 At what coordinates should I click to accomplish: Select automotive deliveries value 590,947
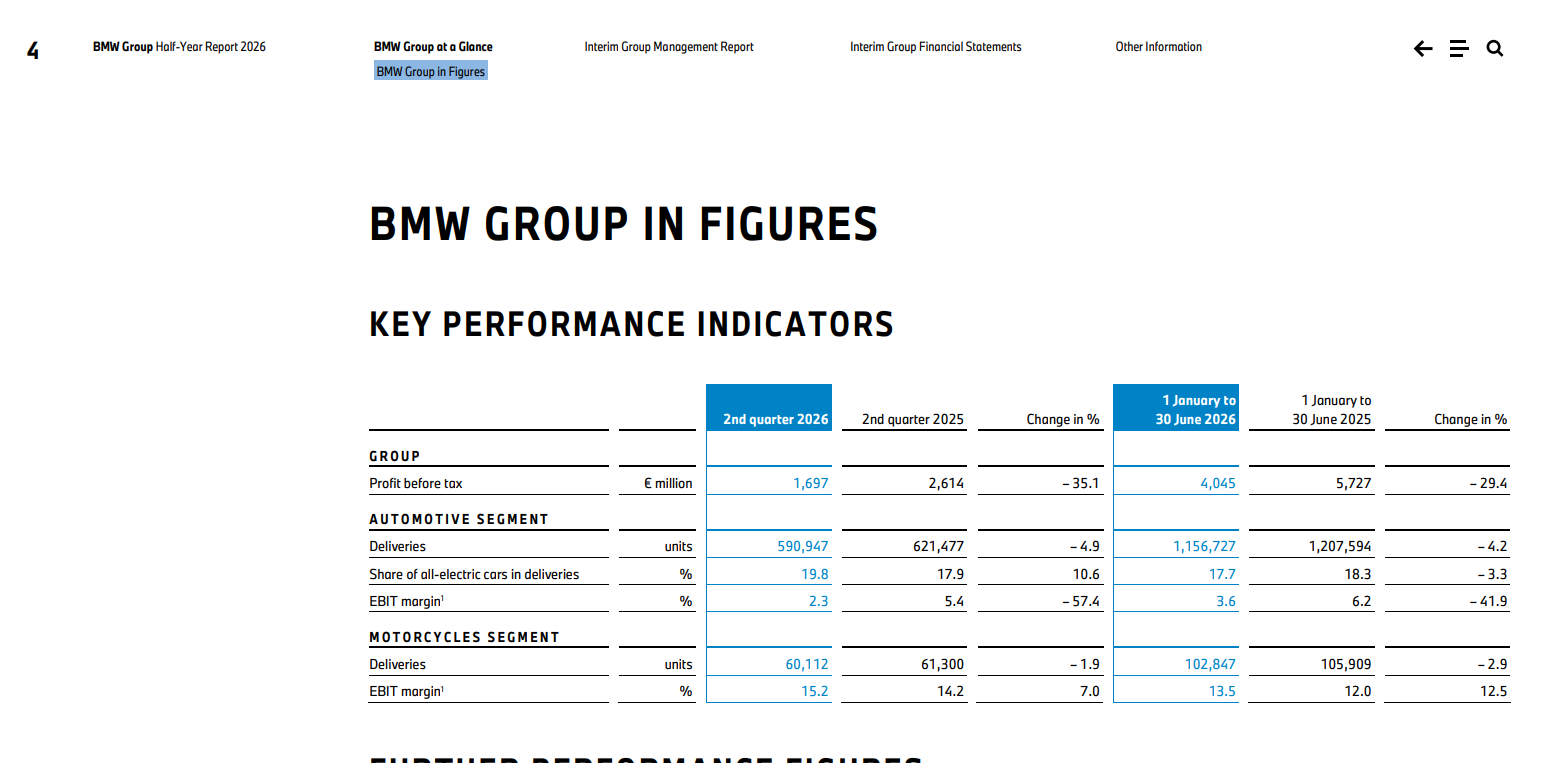pos(803,547)
